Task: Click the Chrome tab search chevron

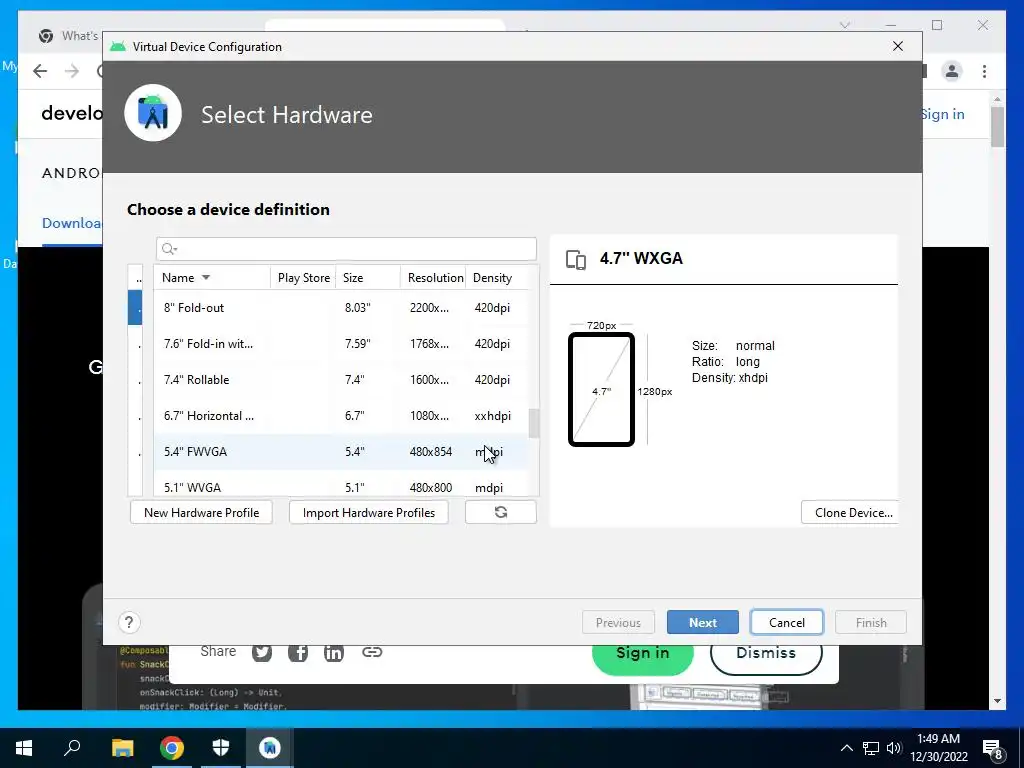Action: 844,25
